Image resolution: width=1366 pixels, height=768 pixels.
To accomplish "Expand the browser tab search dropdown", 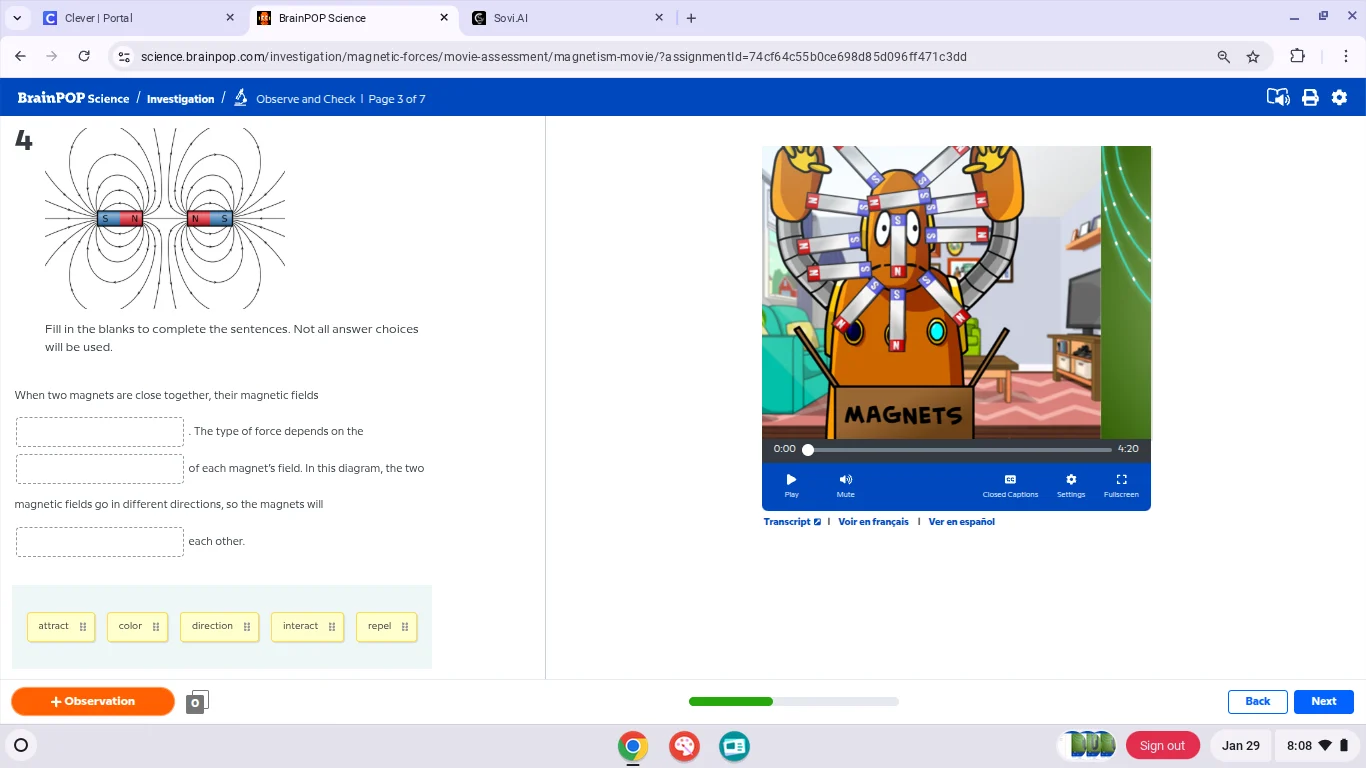I will click(x=17, y=18).
